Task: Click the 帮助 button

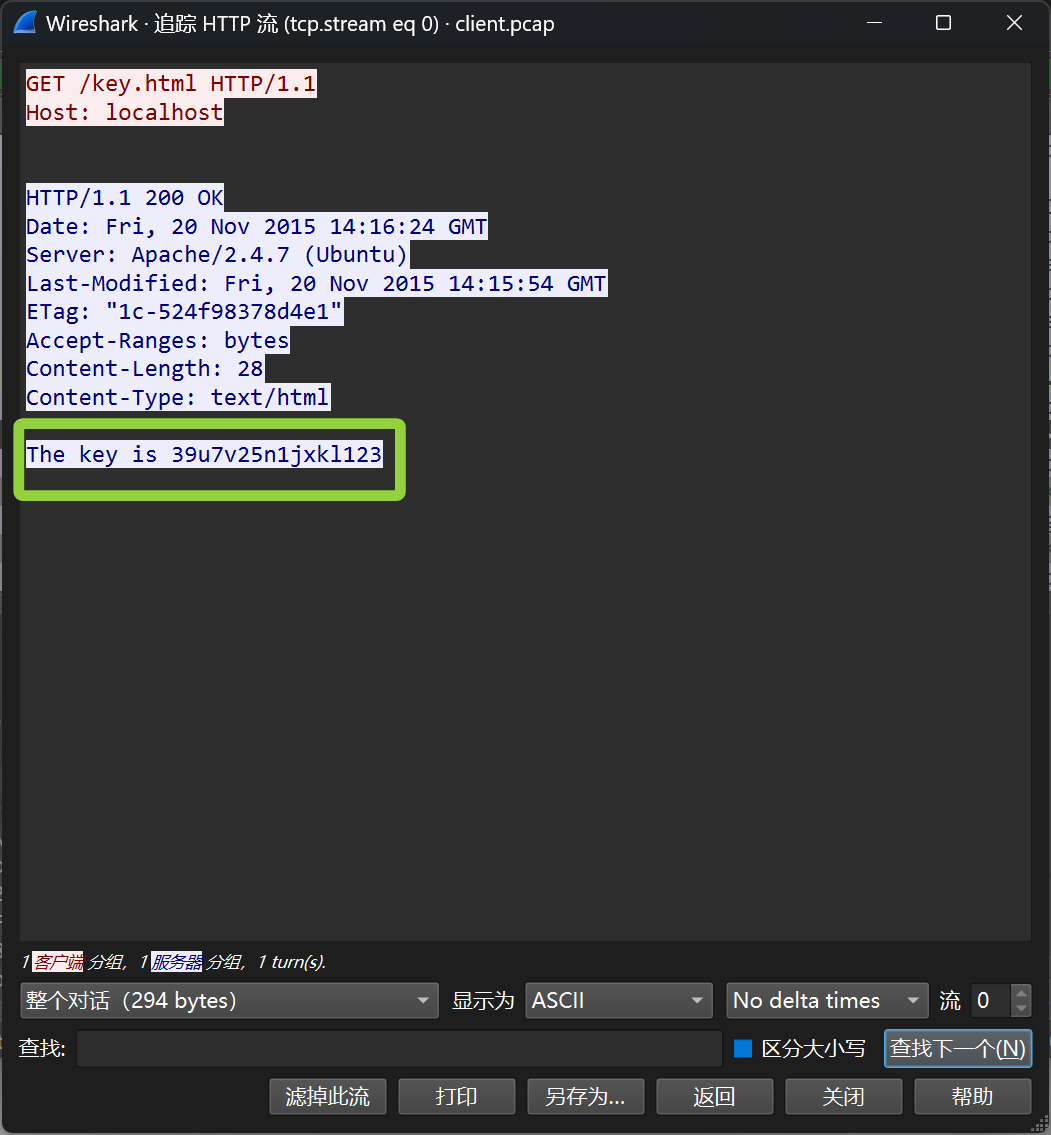Action: coord(972,1096)
